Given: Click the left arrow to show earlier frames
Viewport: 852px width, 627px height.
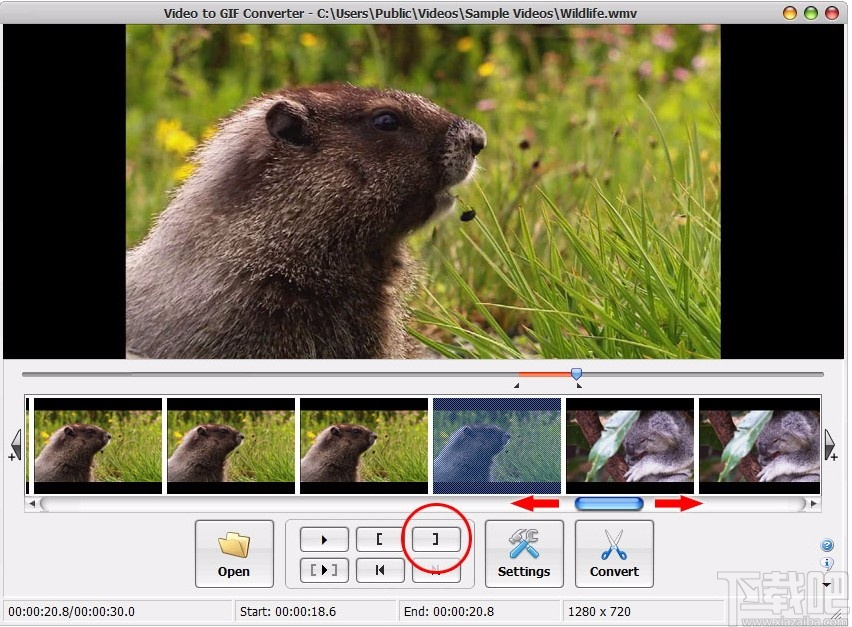Looking at the screenshot, I should pyautogui.click(x=16, y=444).
